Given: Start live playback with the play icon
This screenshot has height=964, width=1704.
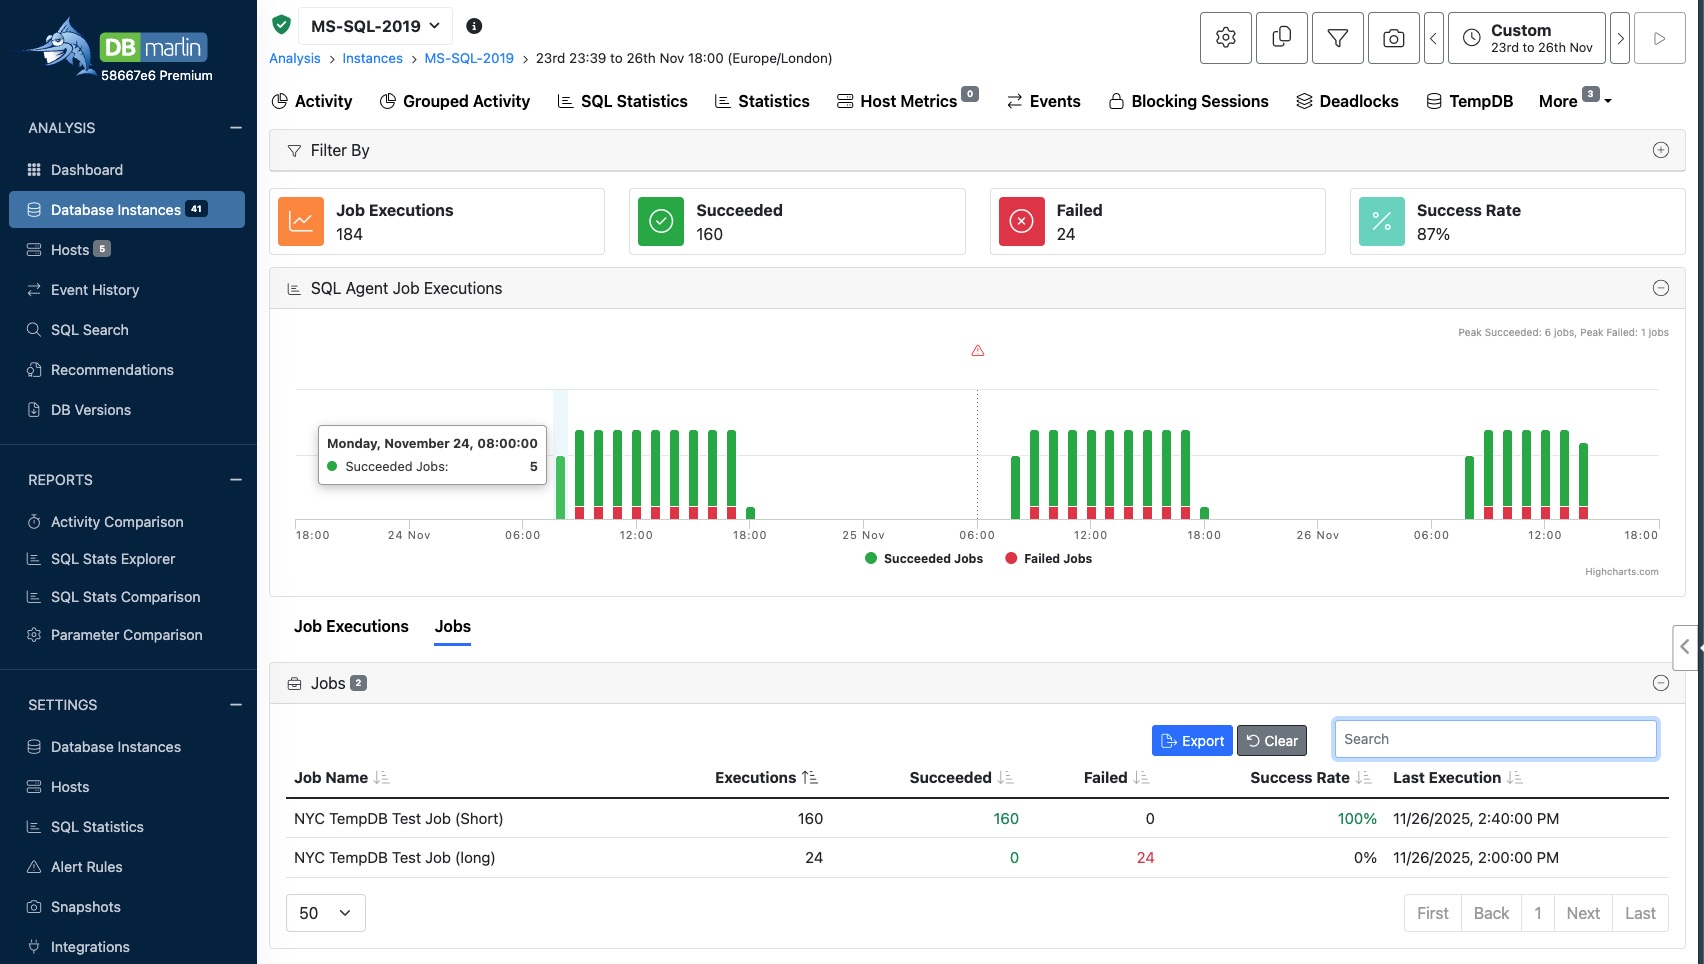Looking at the screenshot, I should (1659, 37).
